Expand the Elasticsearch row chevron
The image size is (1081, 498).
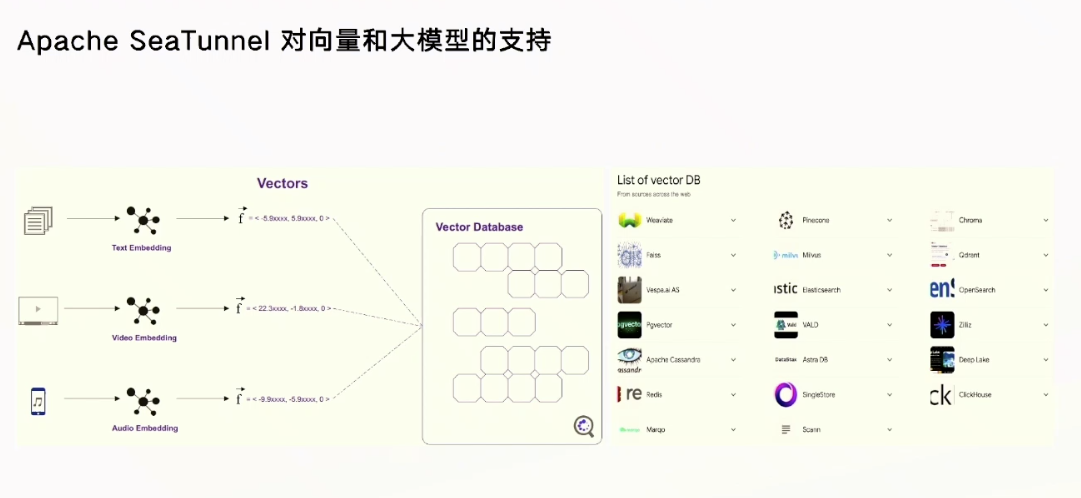[889, 290]
